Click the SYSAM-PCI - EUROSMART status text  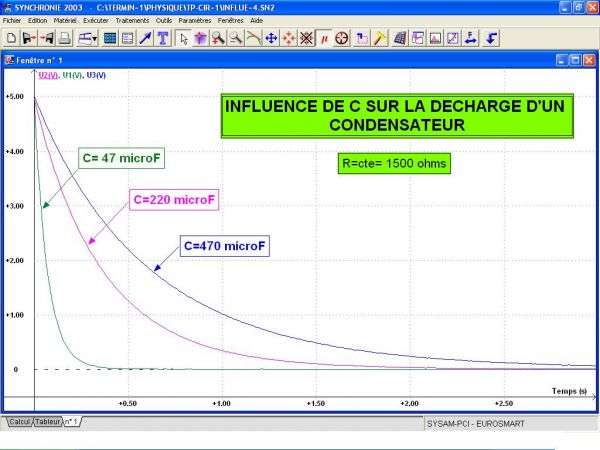(476, 424)
